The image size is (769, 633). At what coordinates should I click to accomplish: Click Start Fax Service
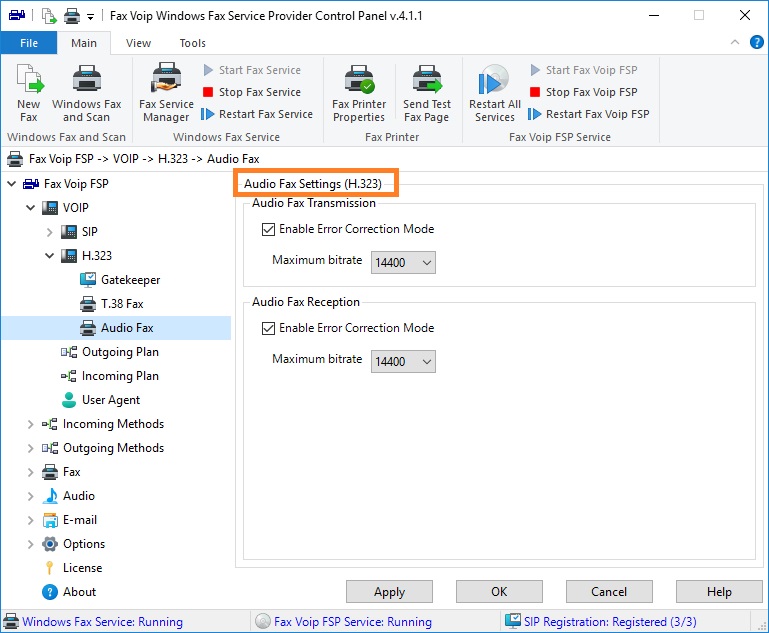click(x=252, y=70)
